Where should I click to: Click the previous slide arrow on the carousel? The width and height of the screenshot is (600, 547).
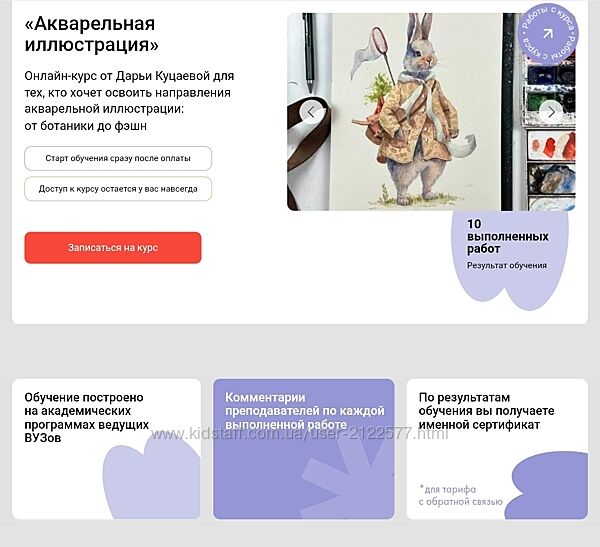tap(311, 112)
